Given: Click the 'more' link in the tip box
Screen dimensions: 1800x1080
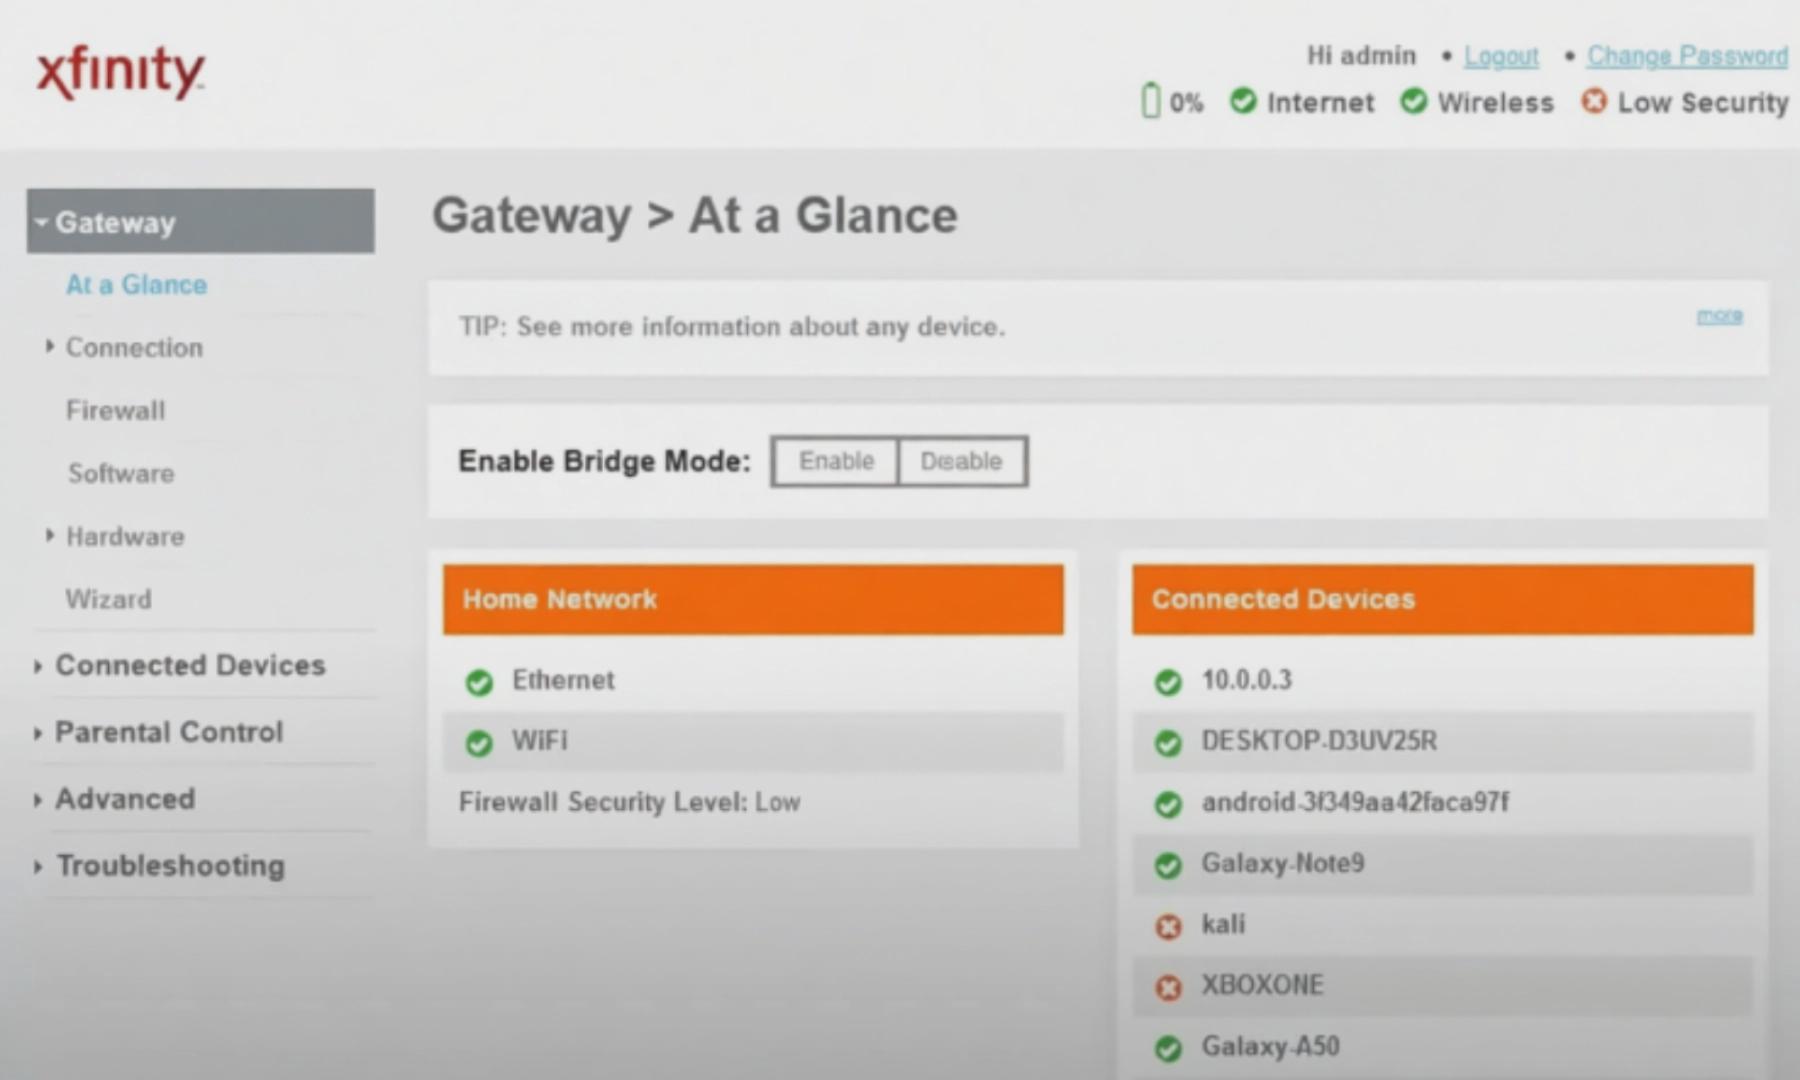Looking at the screenshot, I should click(x=1719, y=316).
